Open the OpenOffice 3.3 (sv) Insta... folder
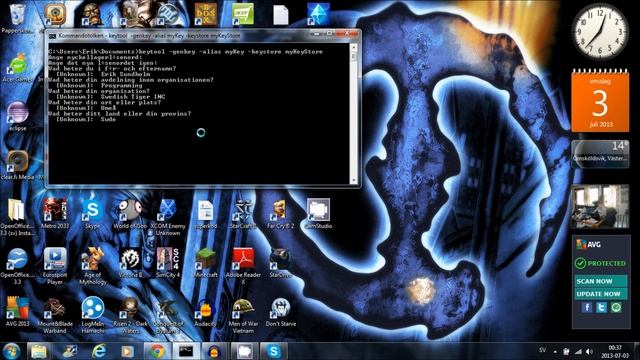Image resolution: width=640 pixels, height=360 pixels. [x=17, y=217]
